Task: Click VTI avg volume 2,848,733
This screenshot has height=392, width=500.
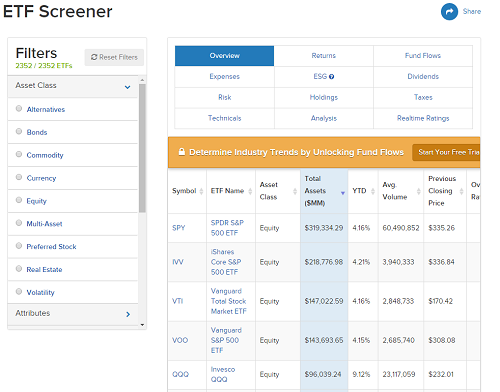Action: [398, 301]
